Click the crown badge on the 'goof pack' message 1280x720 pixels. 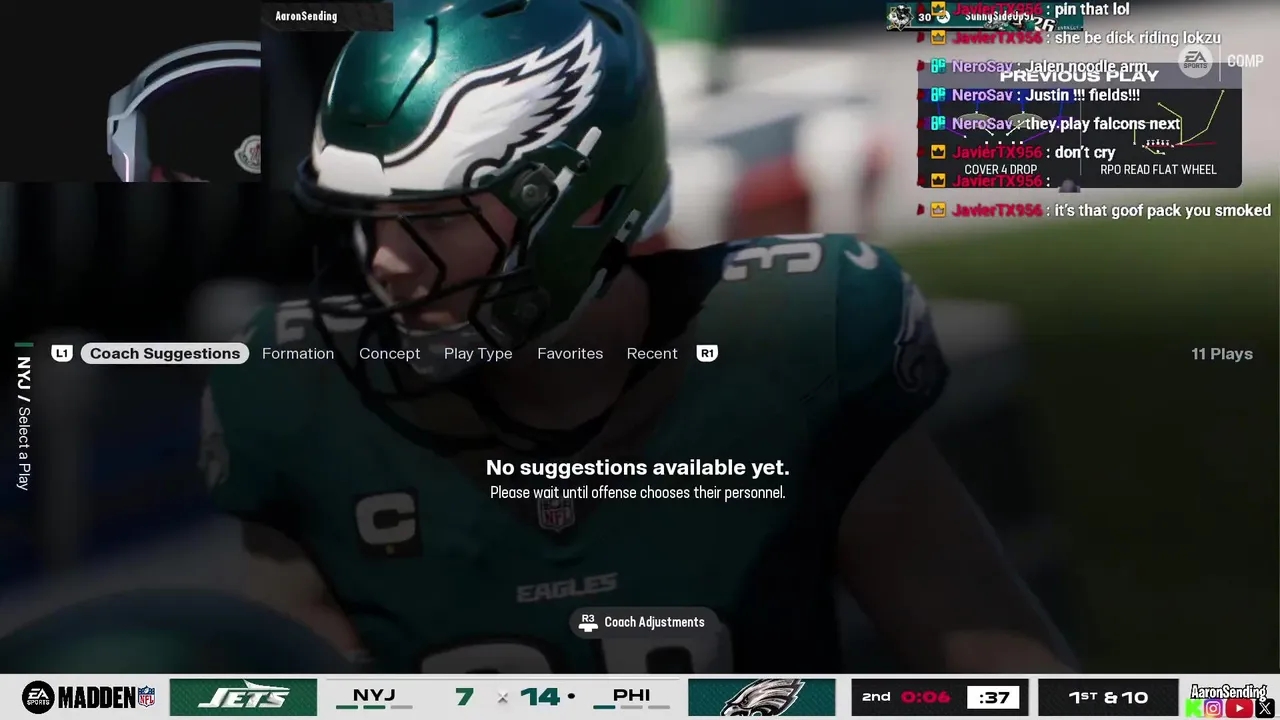(x=938, y=210)
